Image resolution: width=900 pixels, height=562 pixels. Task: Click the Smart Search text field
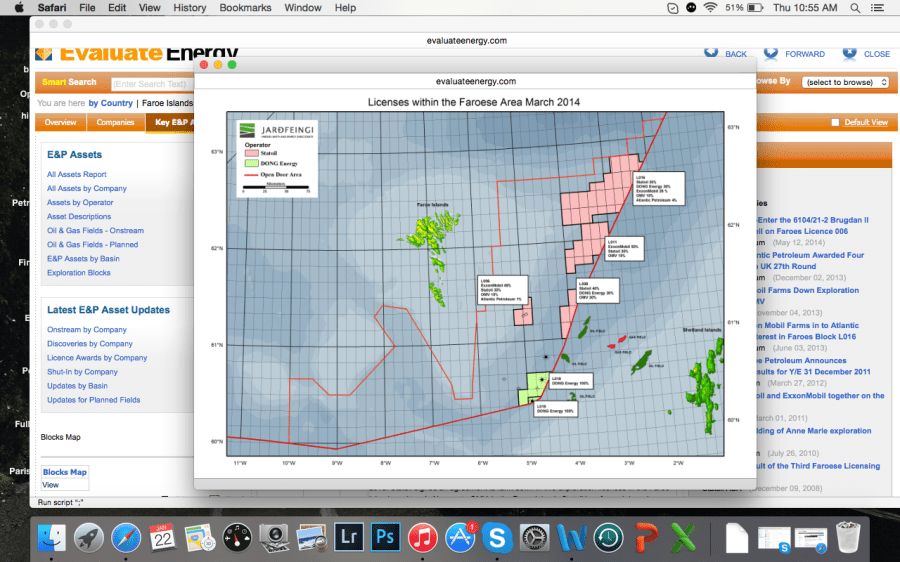tap(150, 83)
